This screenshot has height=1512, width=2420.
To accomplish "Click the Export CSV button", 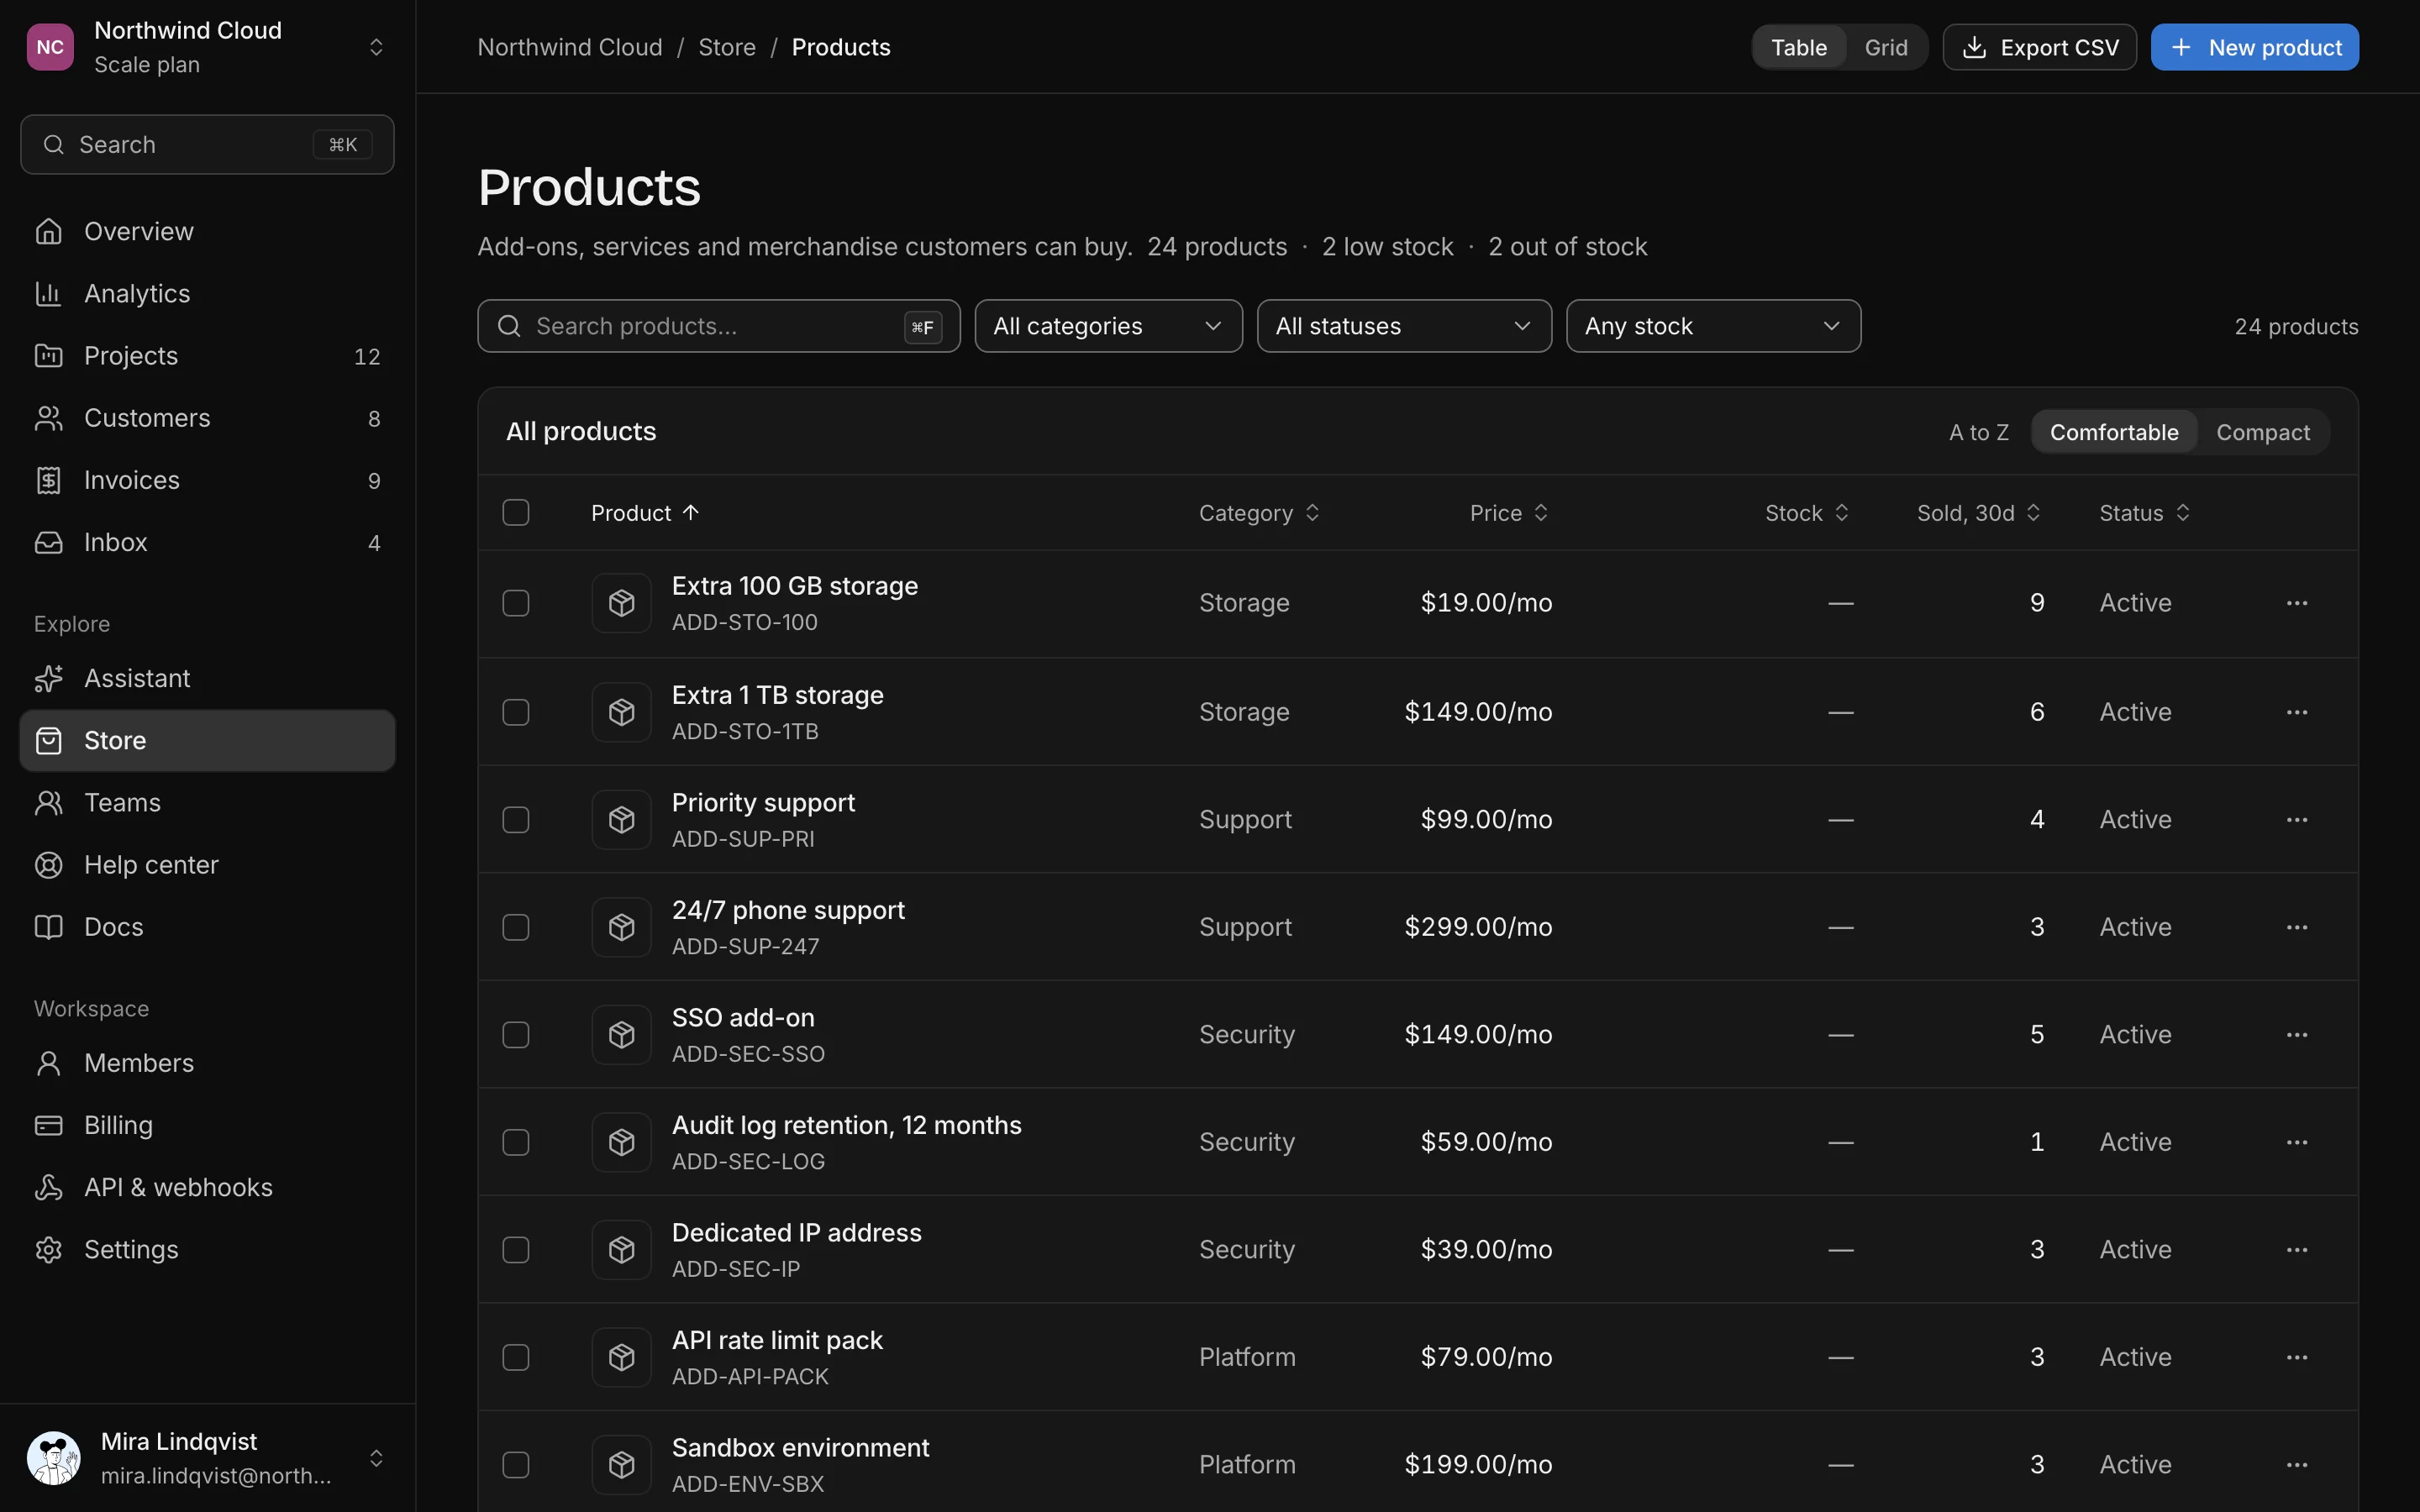I will coord(2039,47).
